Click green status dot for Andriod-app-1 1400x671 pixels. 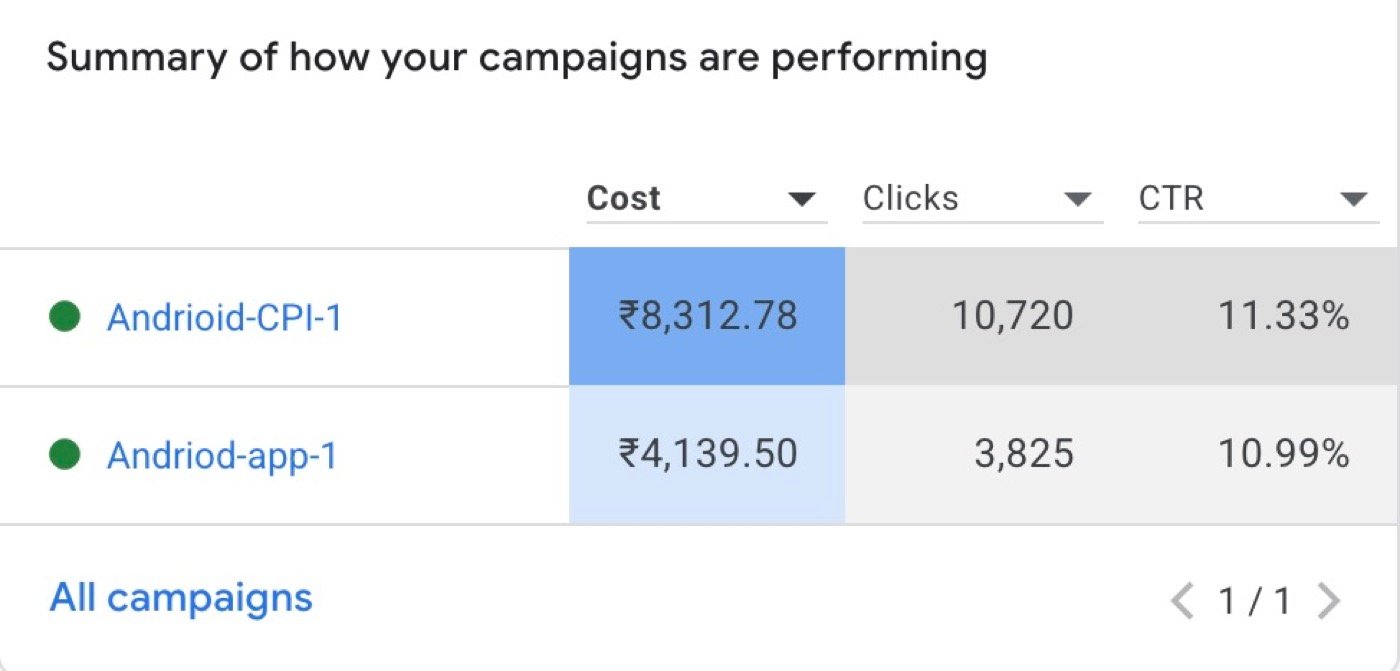tap(65, 455)
